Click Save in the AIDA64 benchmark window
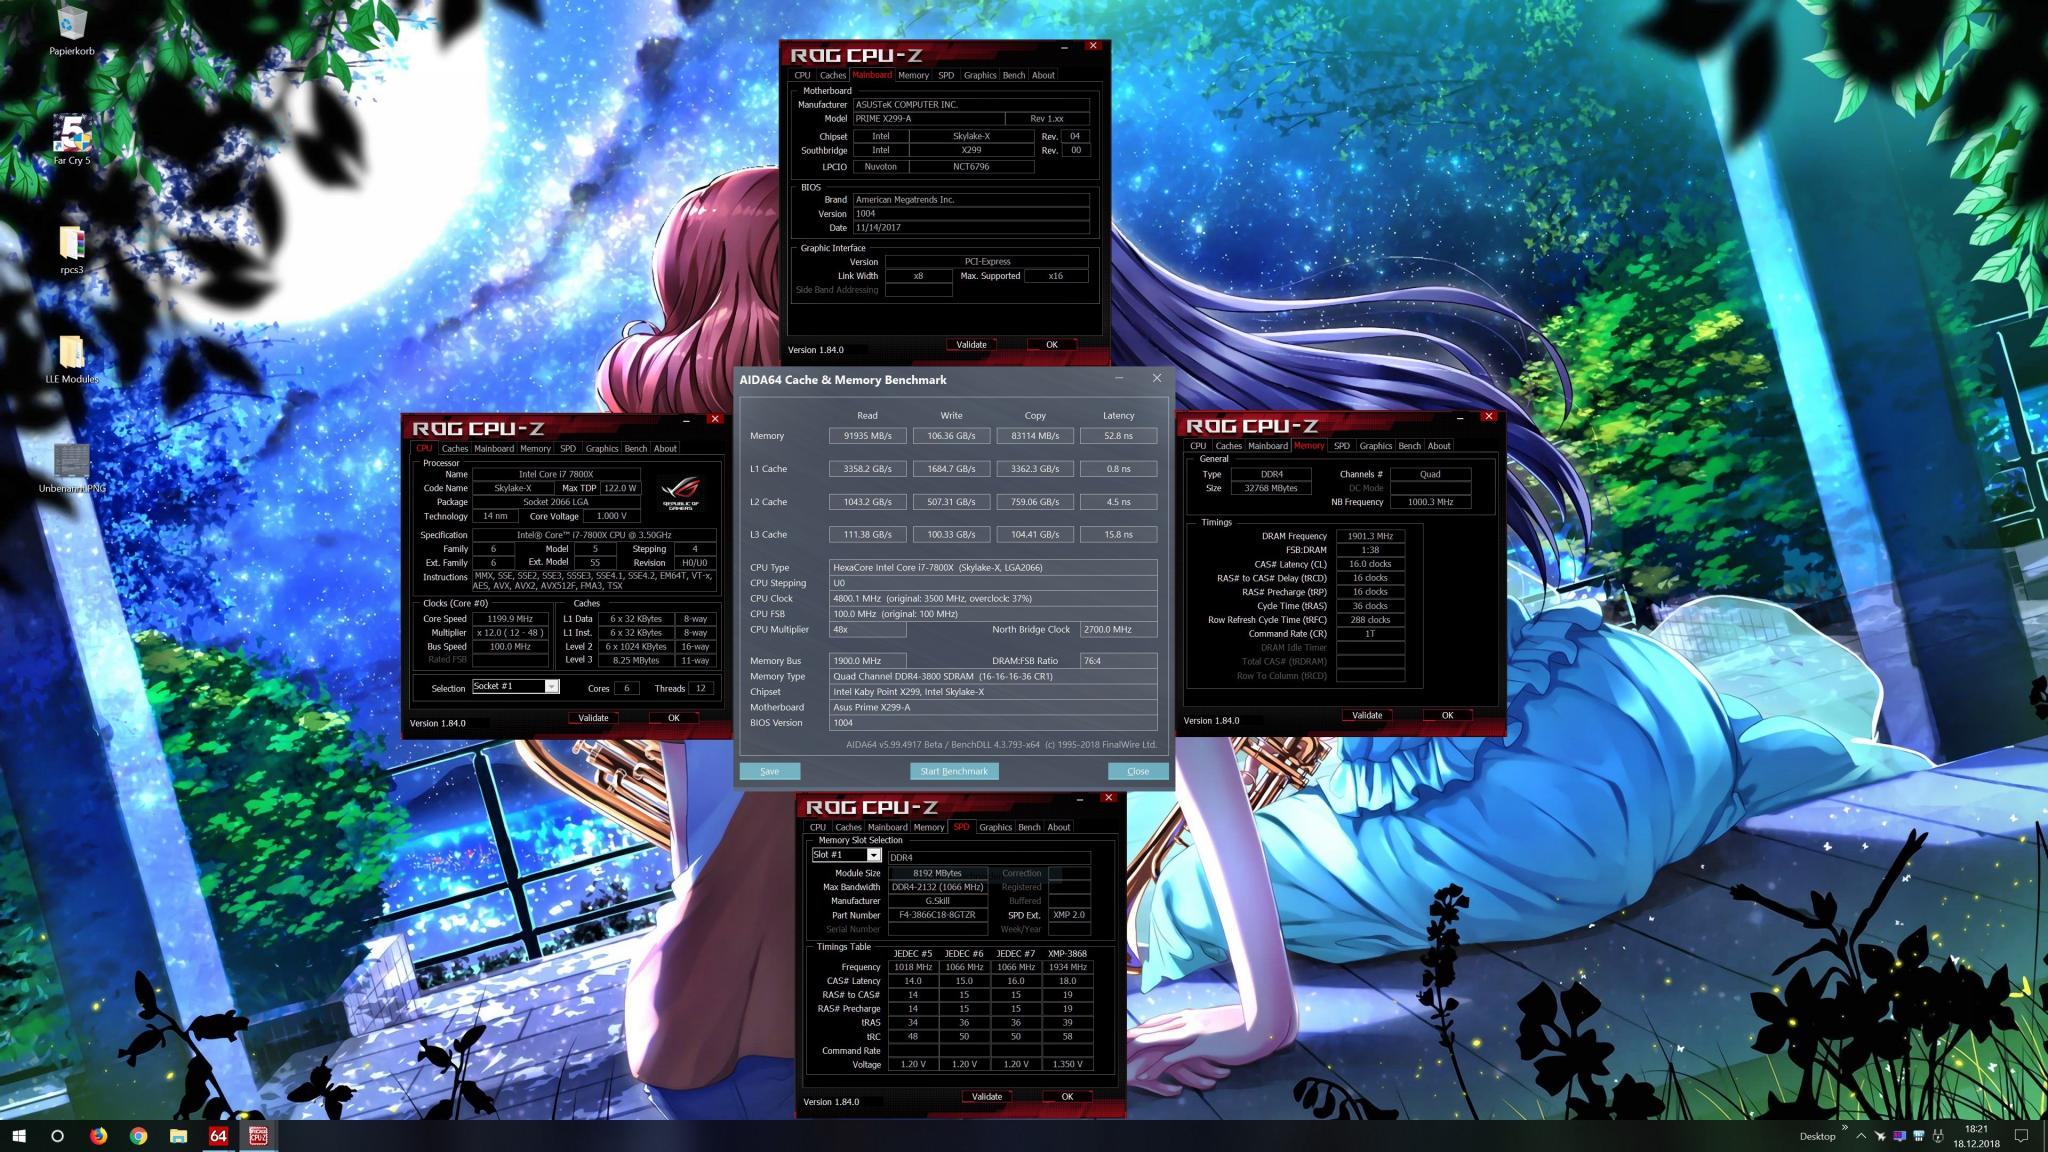This screenshot has height=1152, width=2048. 769,771
